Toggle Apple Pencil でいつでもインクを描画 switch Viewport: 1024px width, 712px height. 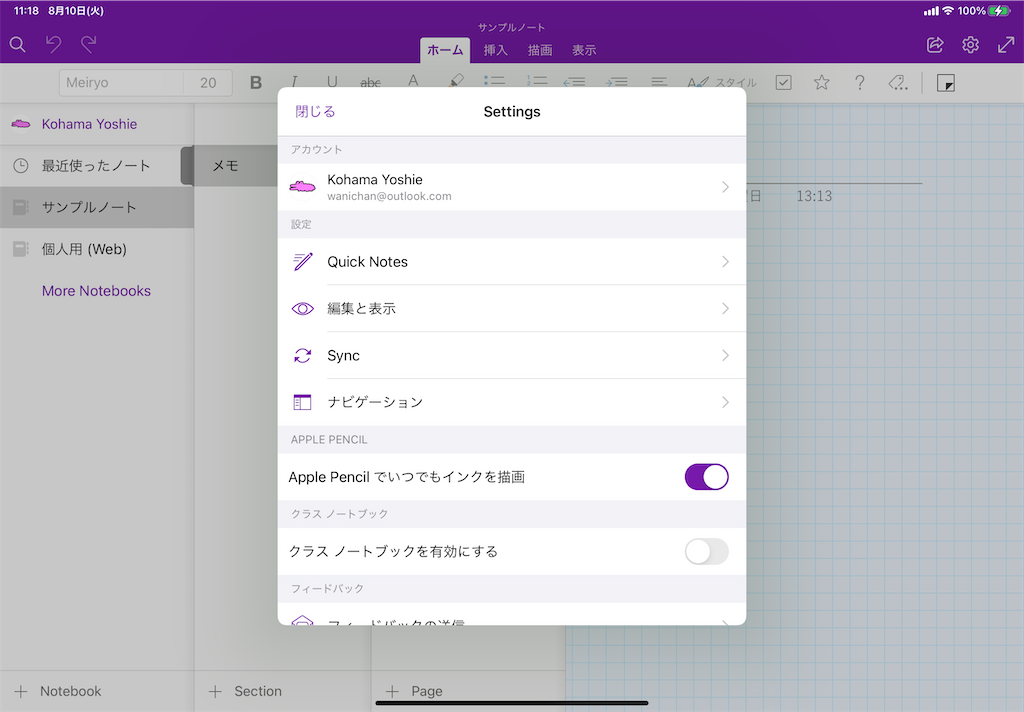pos(707,477)
